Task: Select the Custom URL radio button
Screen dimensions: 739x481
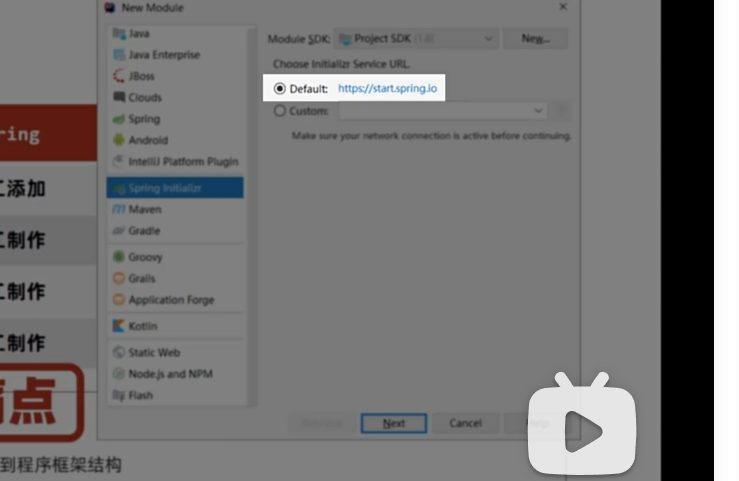Action: [x=279, y=111]
